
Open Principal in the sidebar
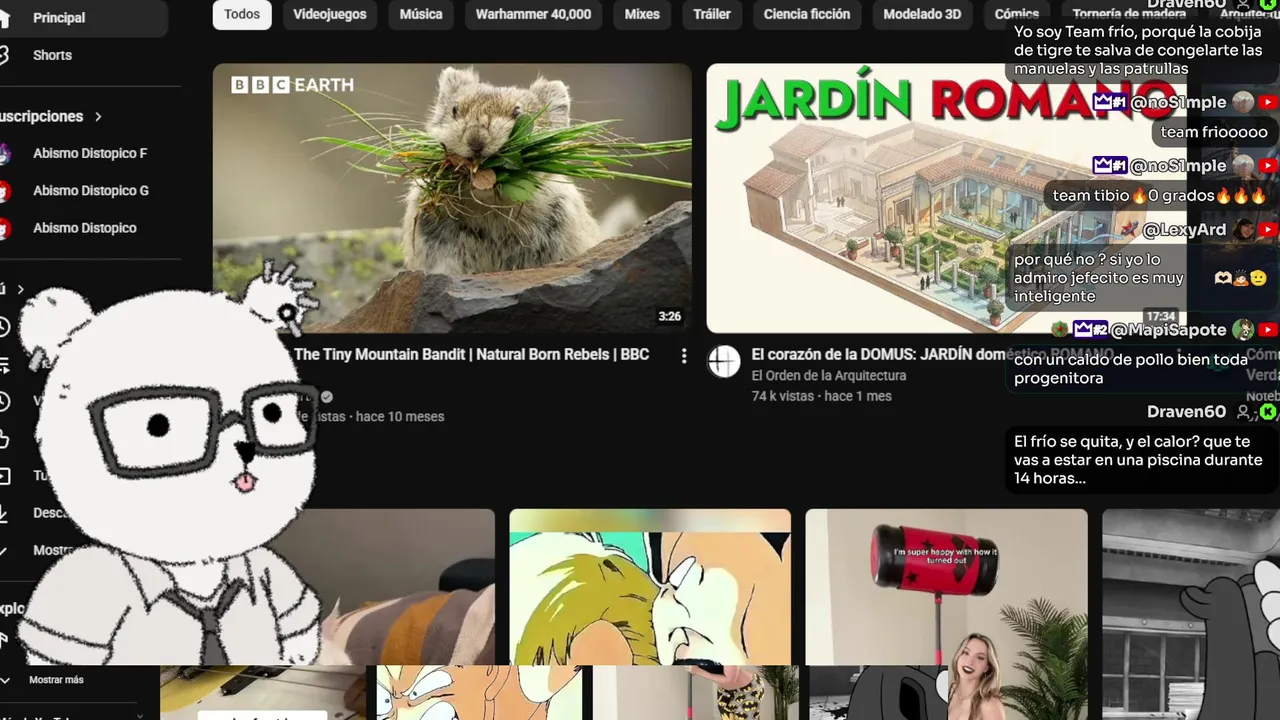(59, 18)
